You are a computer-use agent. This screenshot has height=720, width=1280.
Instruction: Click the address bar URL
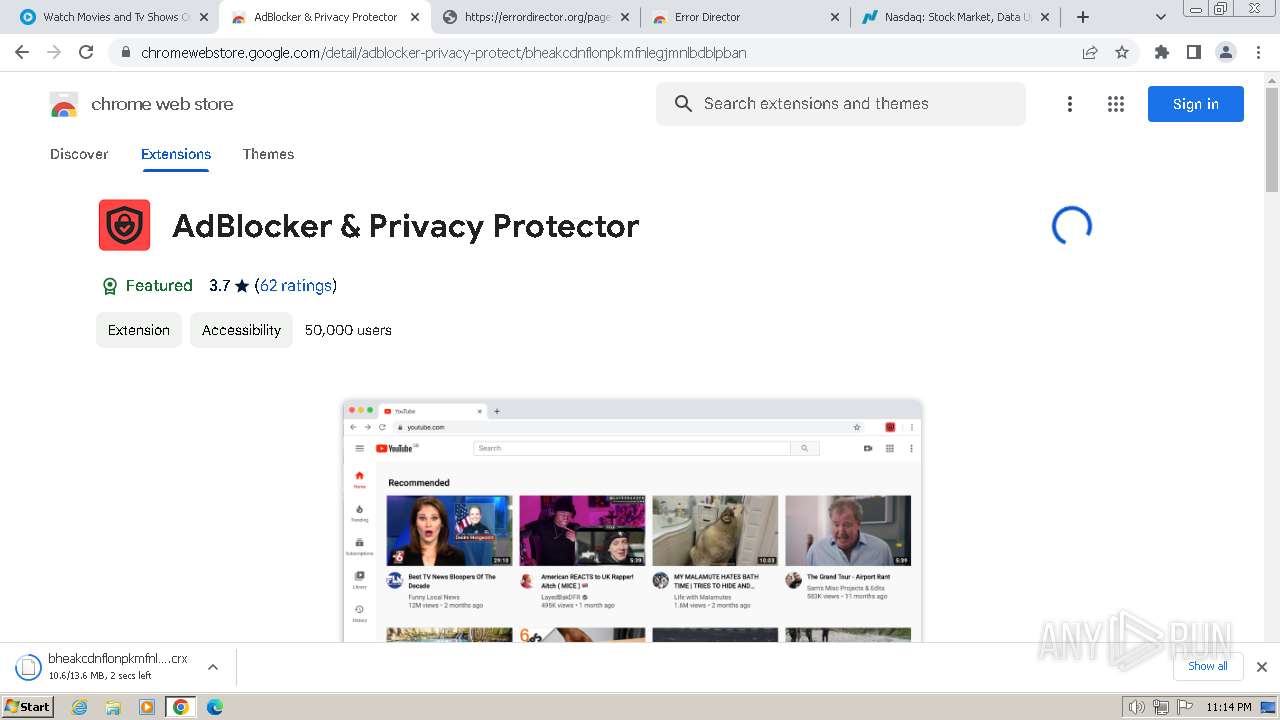(x=444, y=53)
